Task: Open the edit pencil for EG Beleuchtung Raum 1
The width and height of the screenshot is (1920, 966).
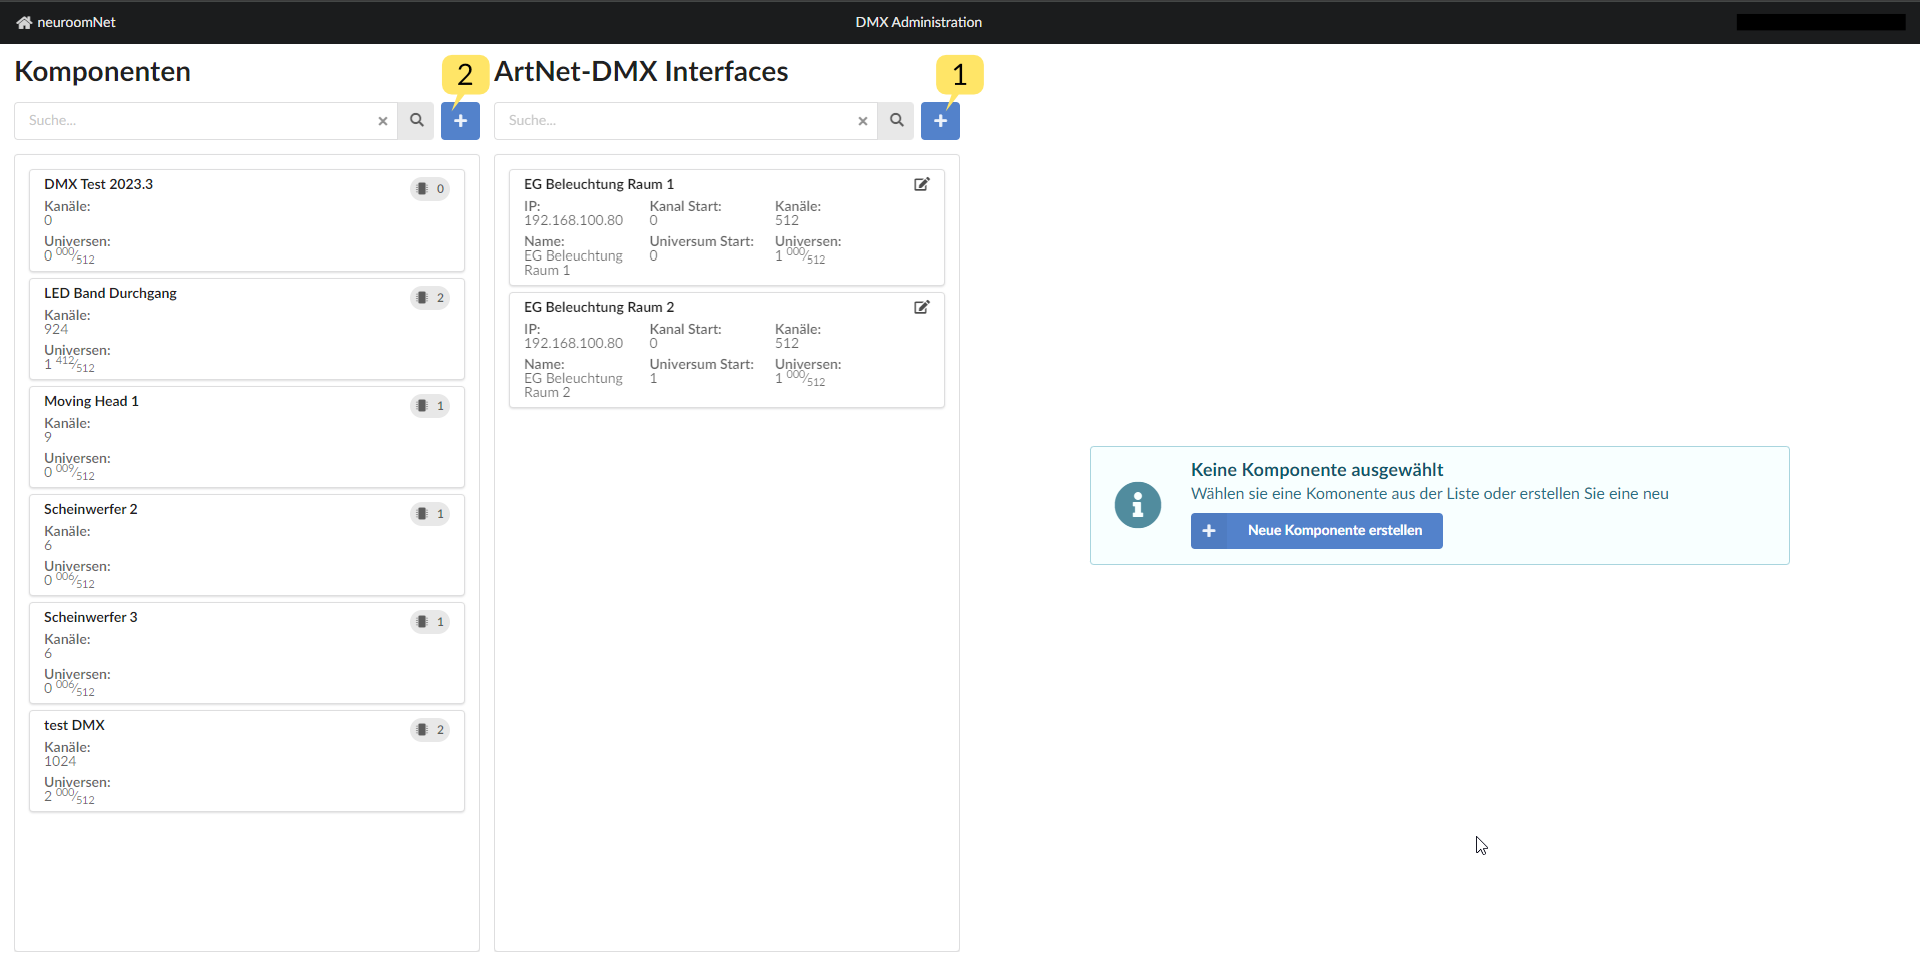Action: [x=921, y=184]
